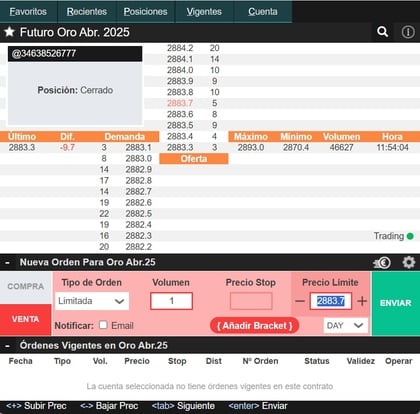This screenshot has width=420, height=414.
Task: Open DAY validity dropdown
Action: [x=346, y=325]
